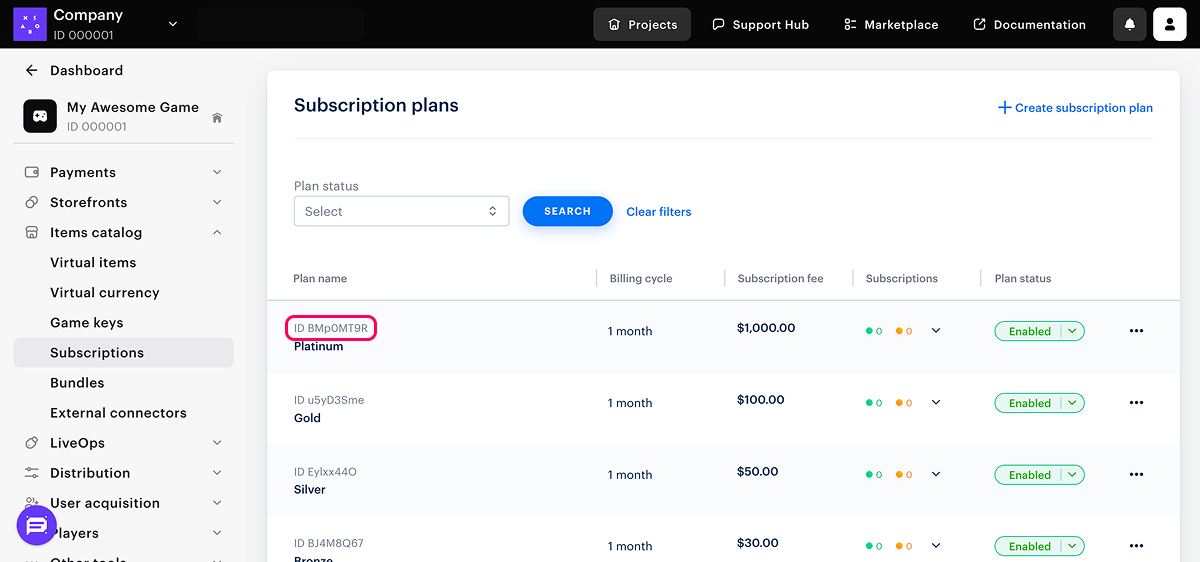Viewport: 1200px width, 562px height.
Task: Open the three-dot menu for Gold plan
Action: [1136, 403]
